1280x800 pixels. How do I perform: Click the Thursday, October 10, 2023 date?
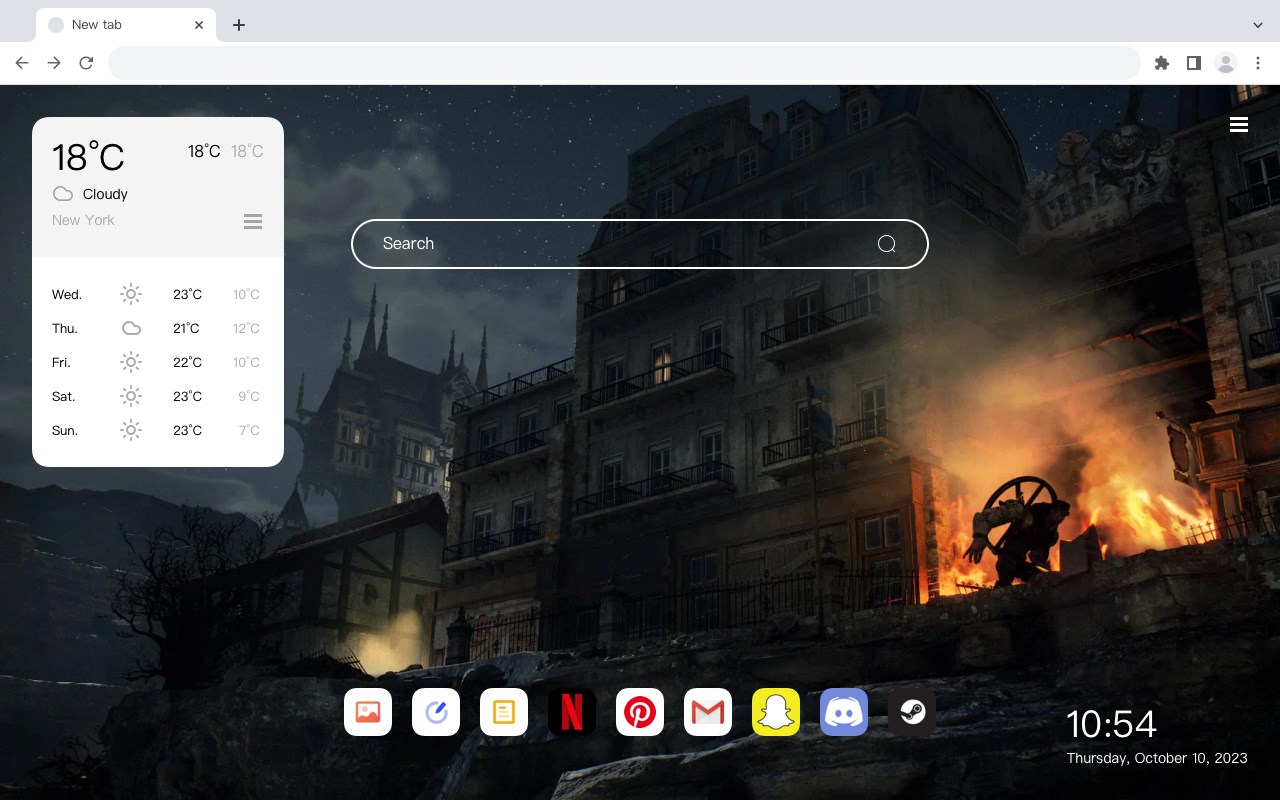coord(1157,758)
